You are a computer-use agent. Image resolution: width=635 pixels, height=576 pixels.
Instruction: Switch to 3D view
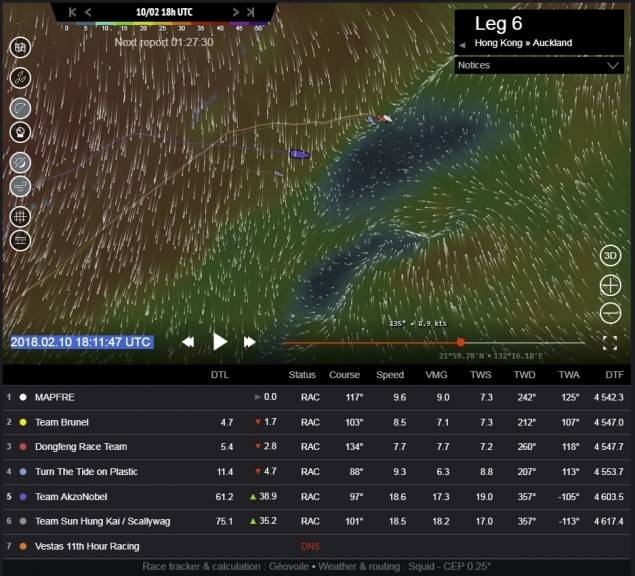pos(610,256)
